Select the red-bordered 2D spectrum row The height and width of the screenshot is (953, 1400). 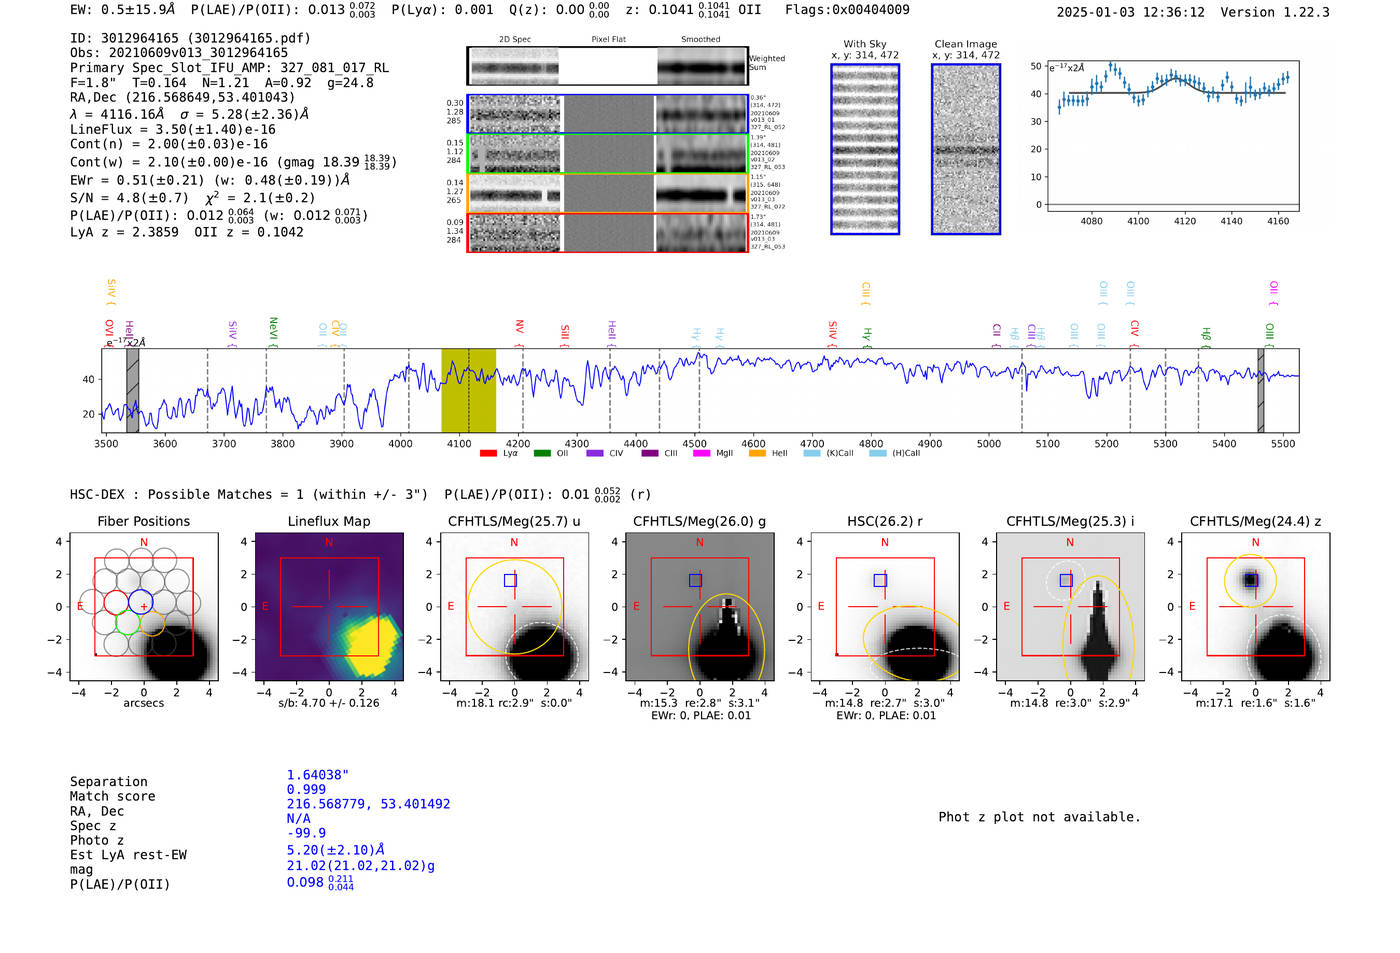607,233
